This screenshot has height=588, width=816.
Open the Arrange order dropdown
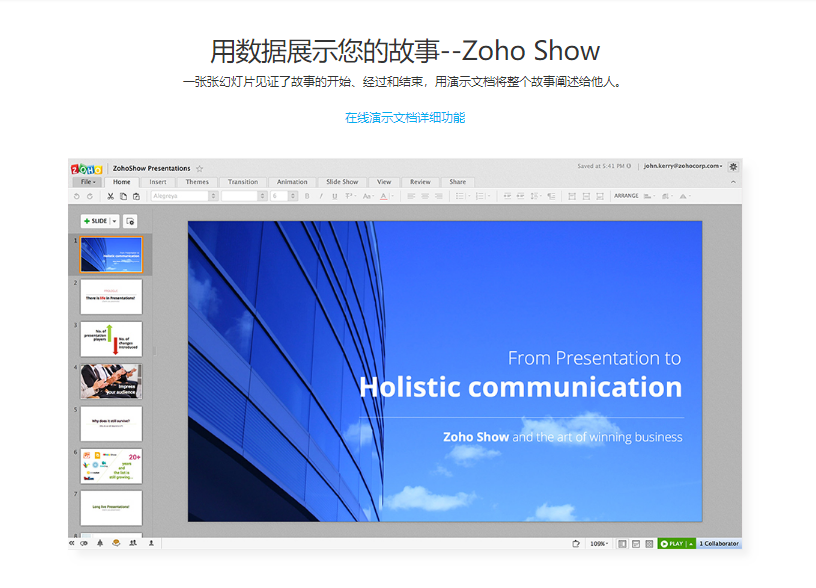pyautogui.click(x=667, y=196)
